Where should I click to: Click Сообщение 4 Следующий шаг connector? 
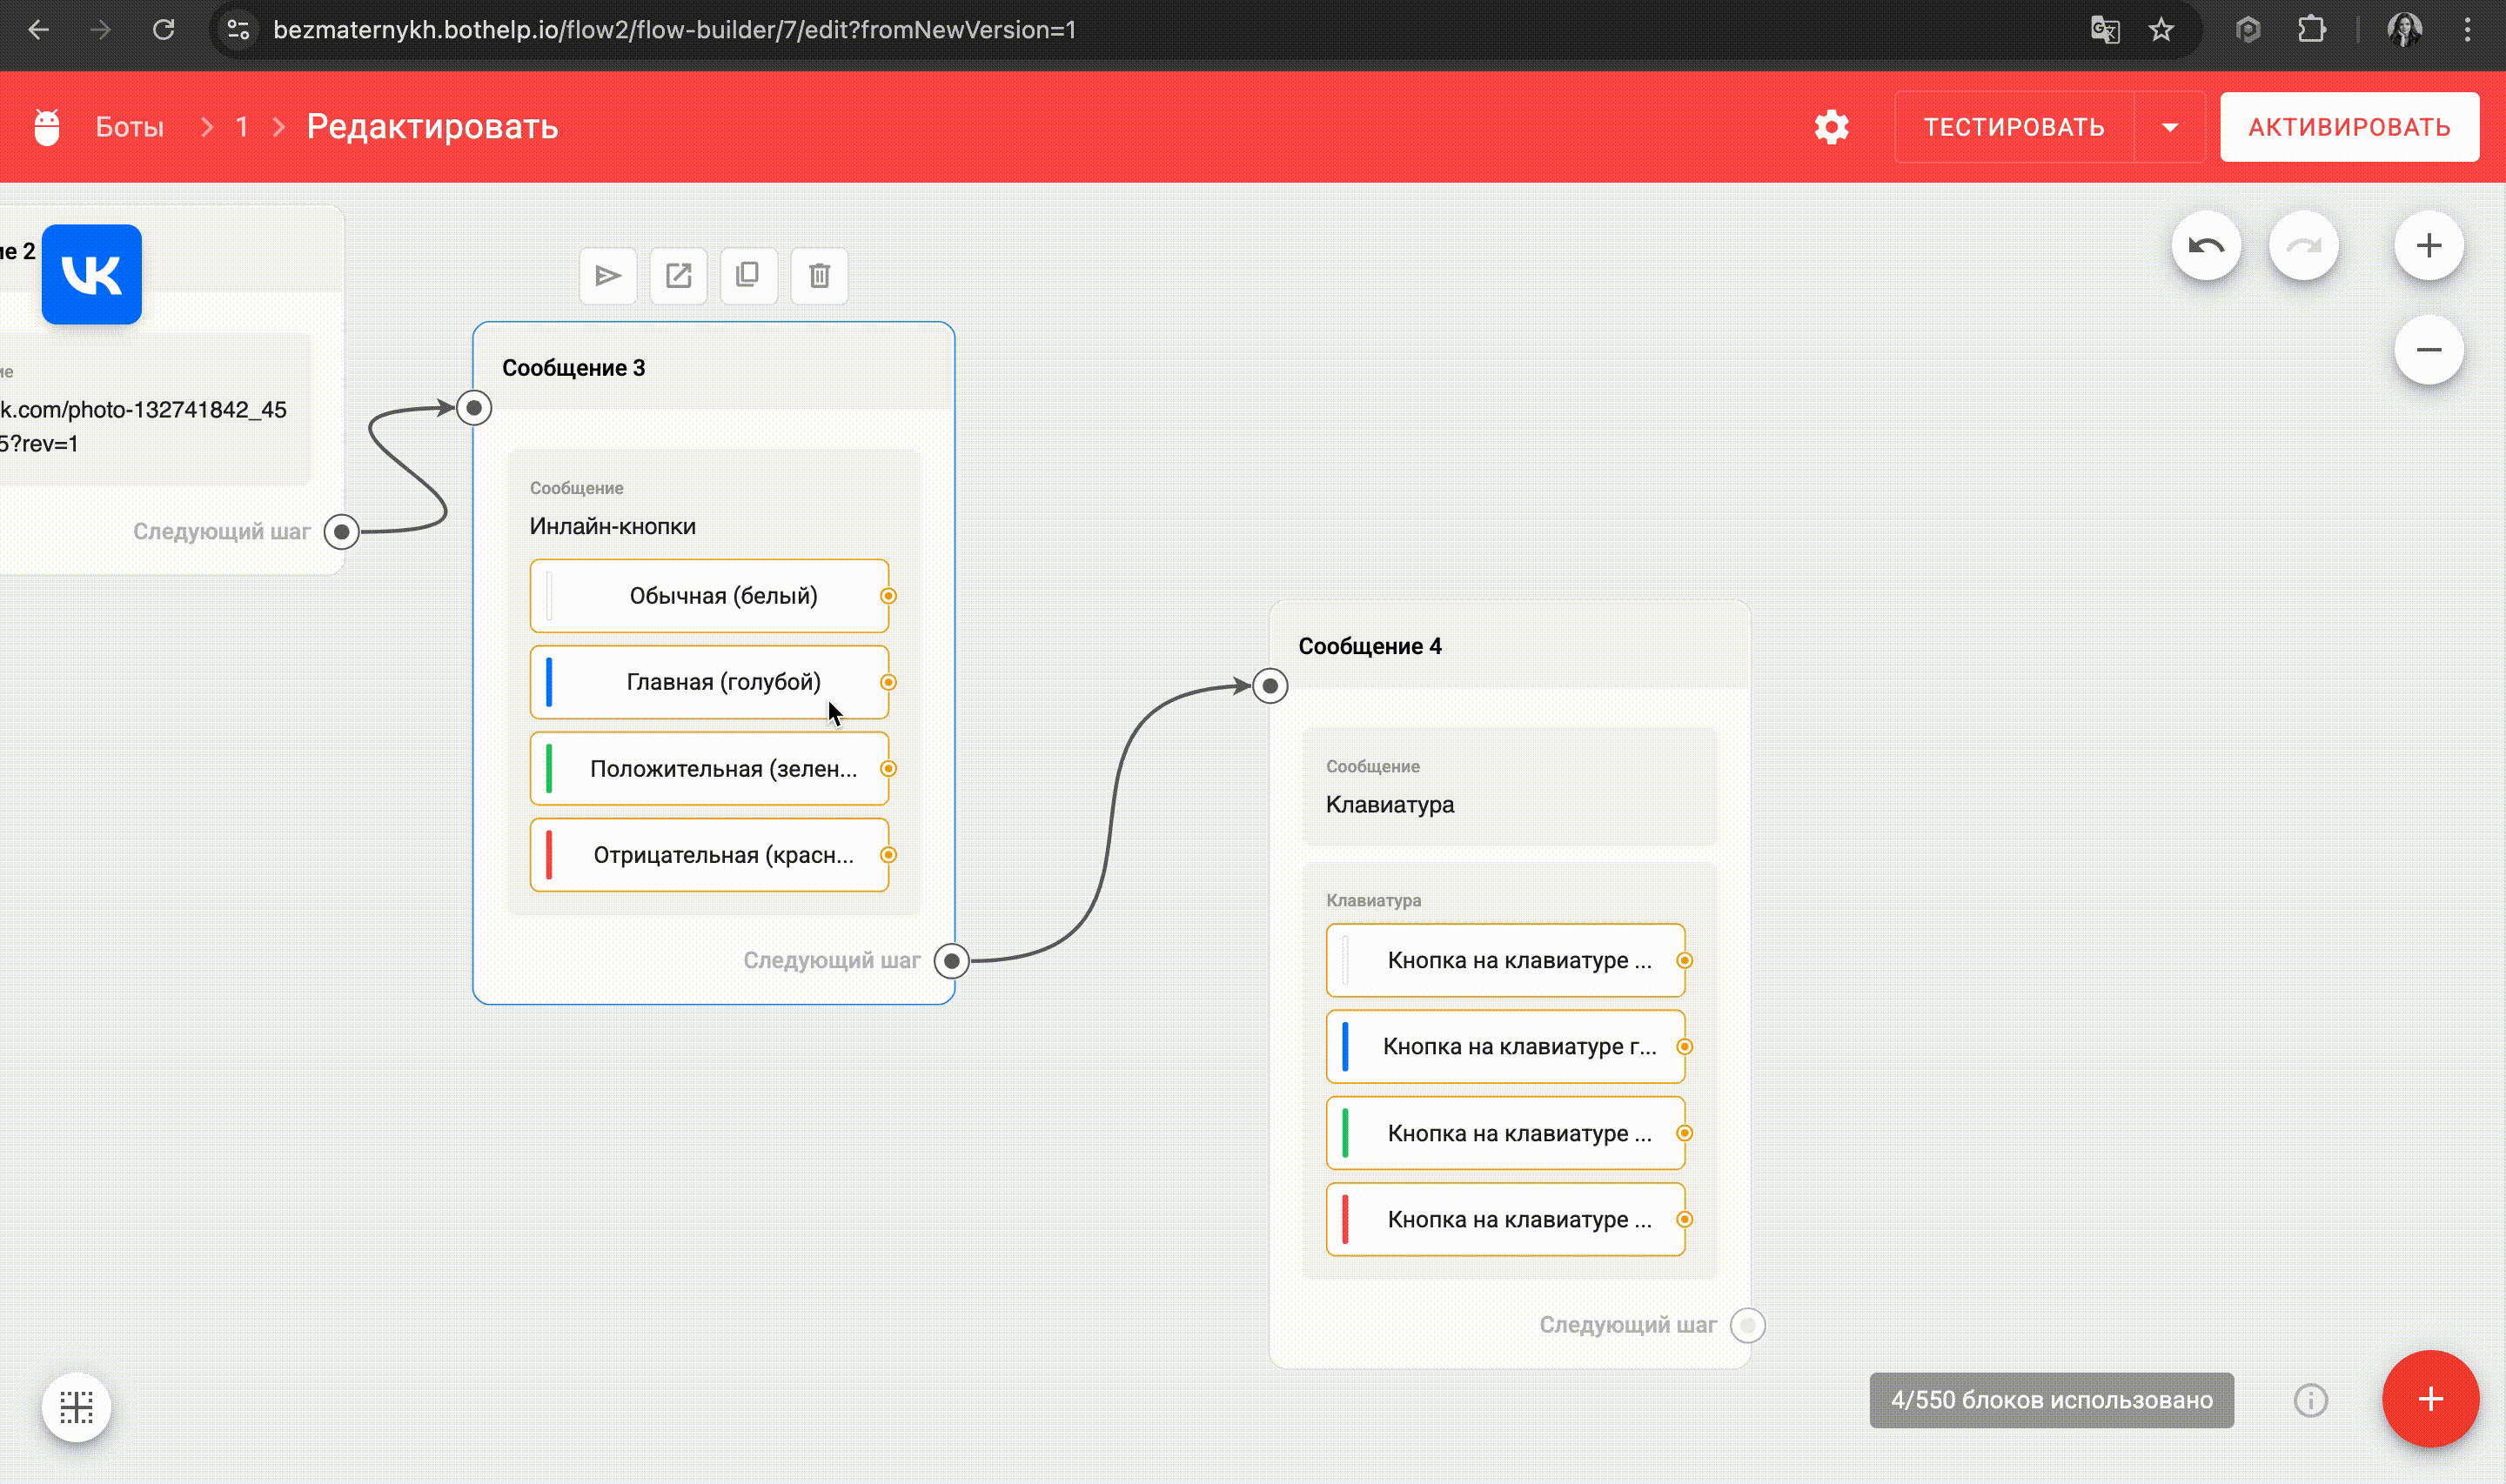[x=1747, y=1325]
